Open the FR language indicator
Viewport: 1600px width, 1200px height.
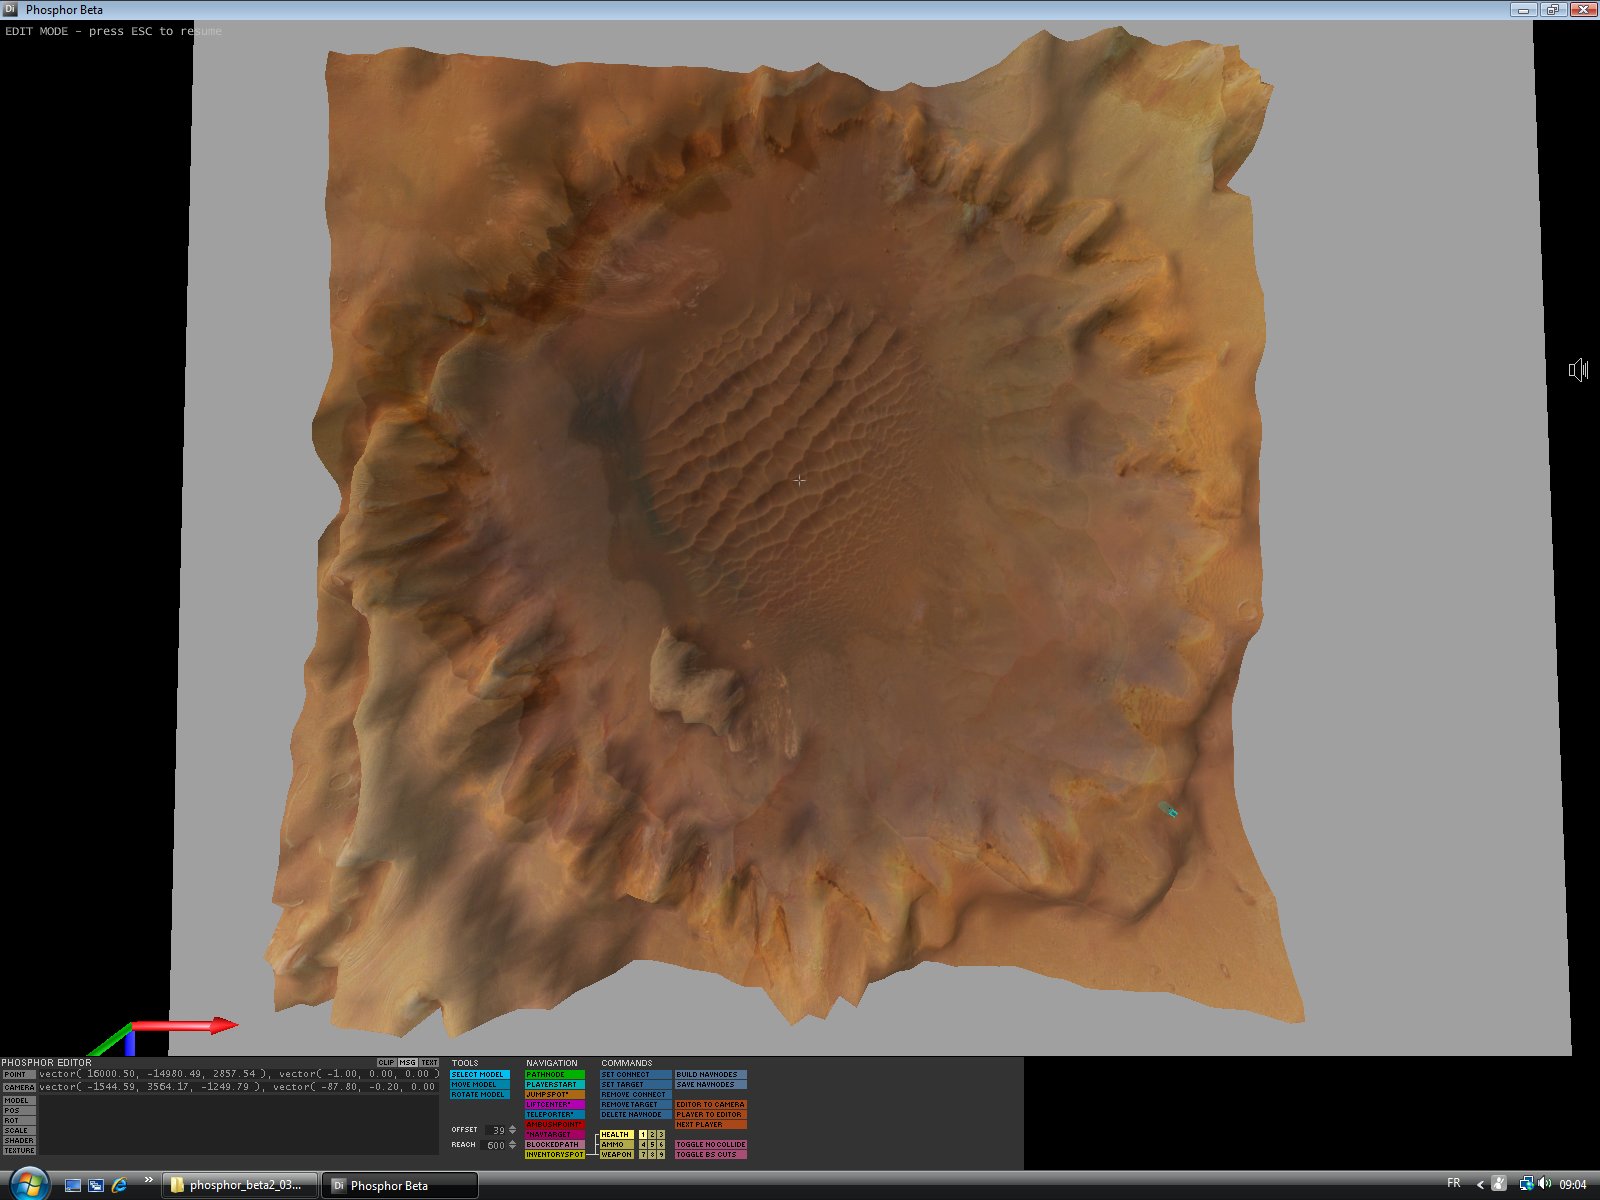tap(1454, 1183)
